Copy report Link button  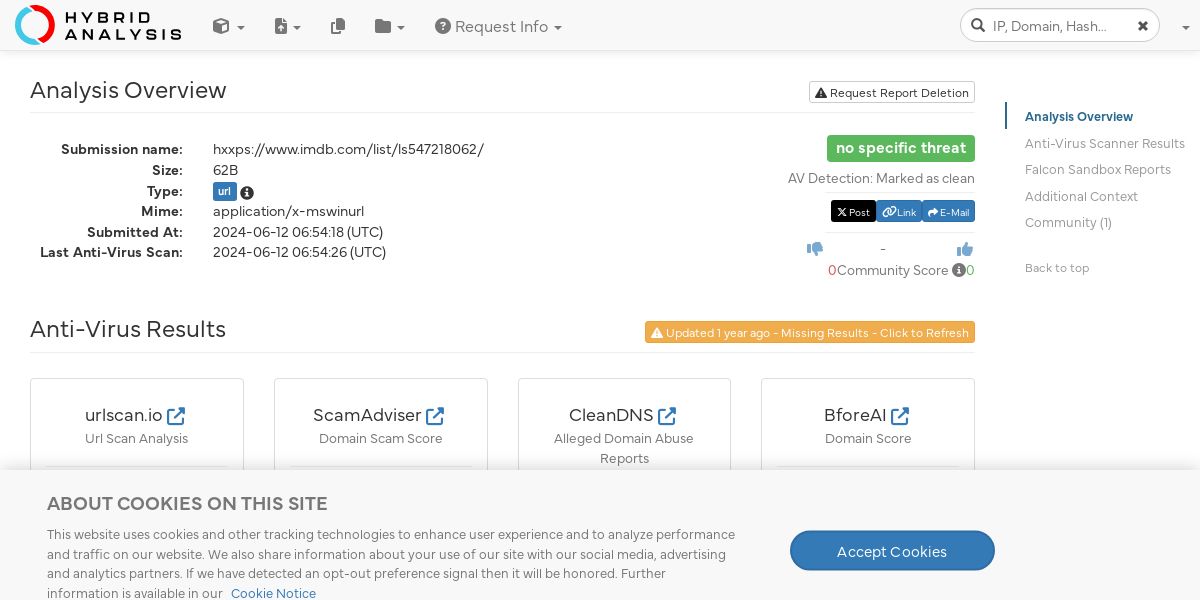(x=899, y=212)
